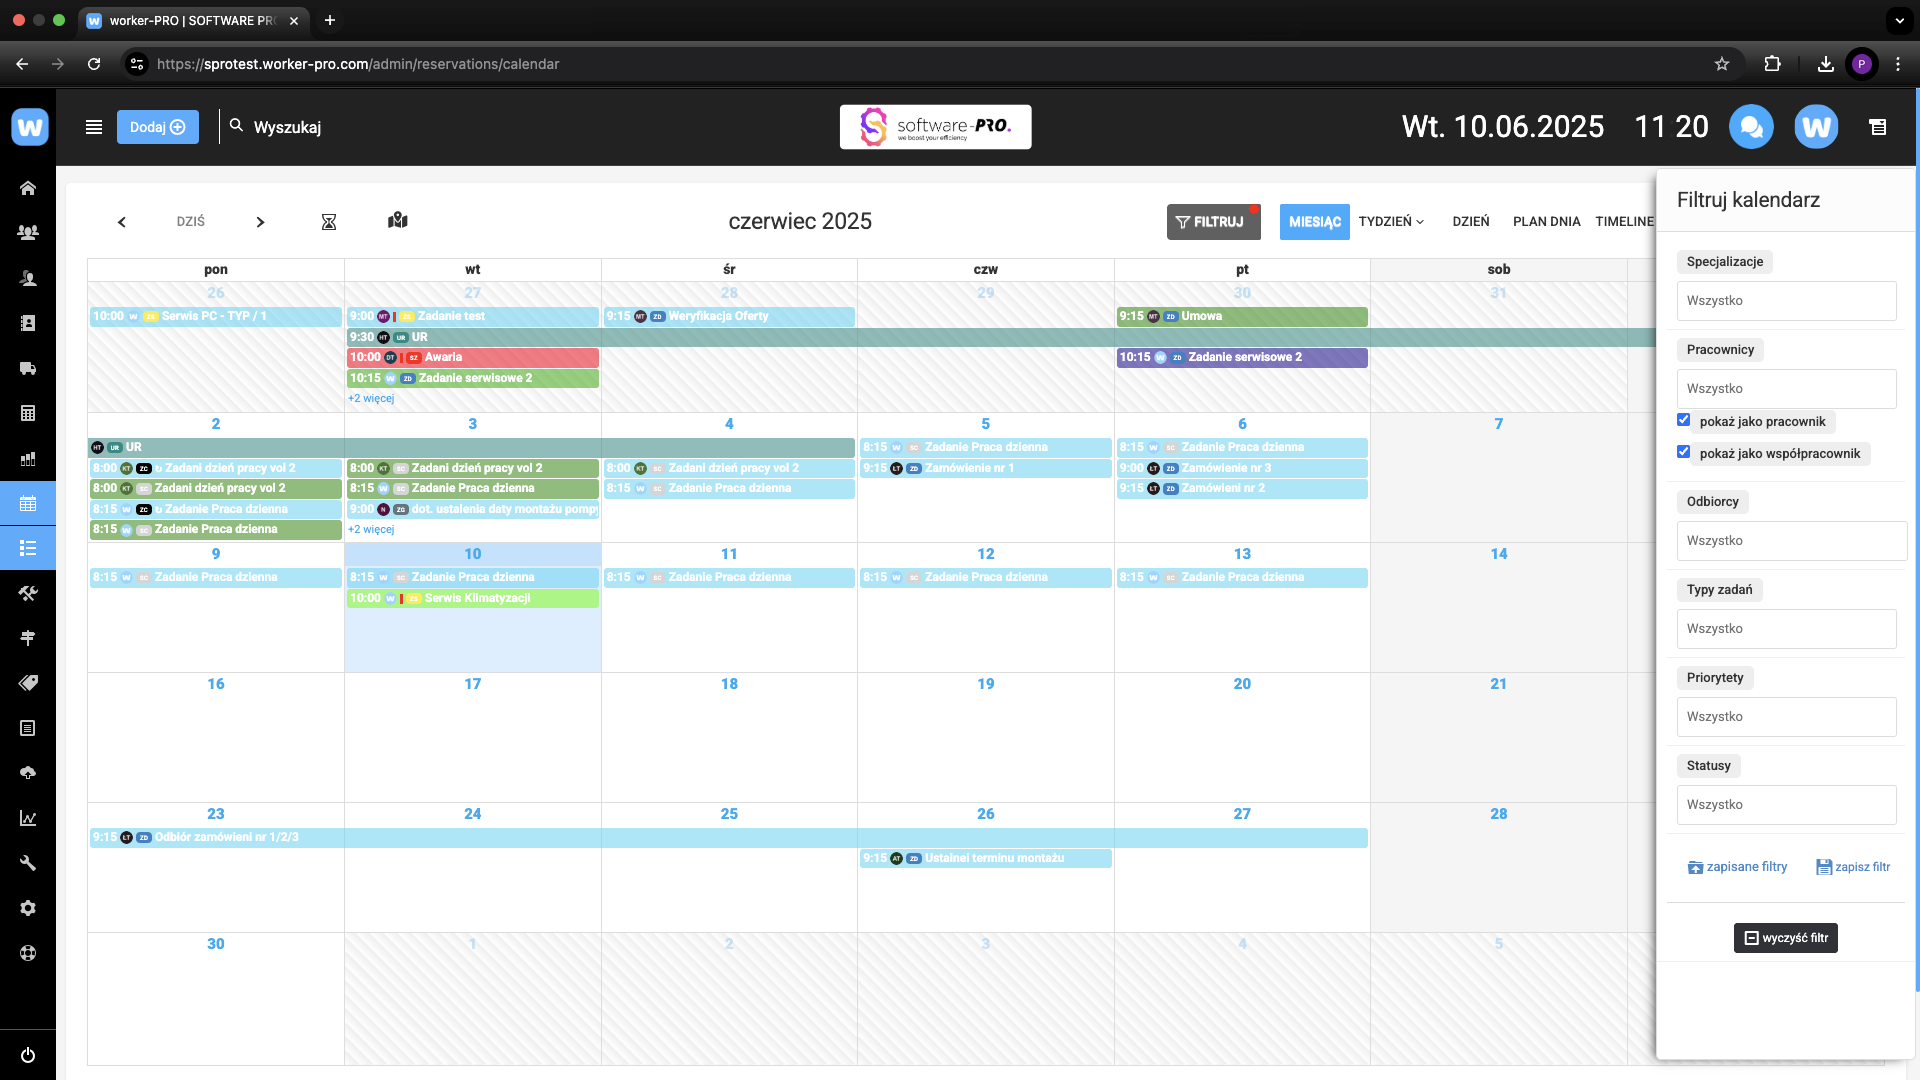This screenshot has width=1920, height=1080.
Task: Switch to DZIEŃ calendar view
Action: pos(1470,222)
